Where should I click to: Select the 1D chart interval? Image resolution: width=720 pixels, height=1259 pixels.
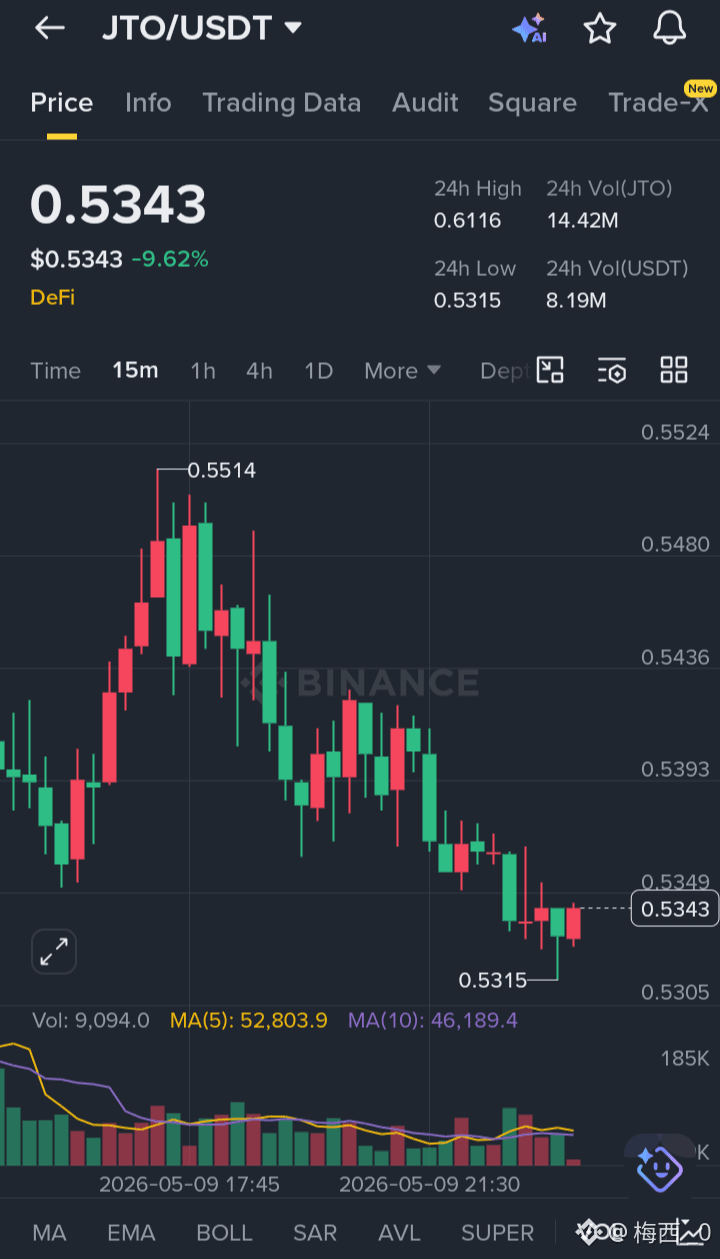(x=318, y=371)
